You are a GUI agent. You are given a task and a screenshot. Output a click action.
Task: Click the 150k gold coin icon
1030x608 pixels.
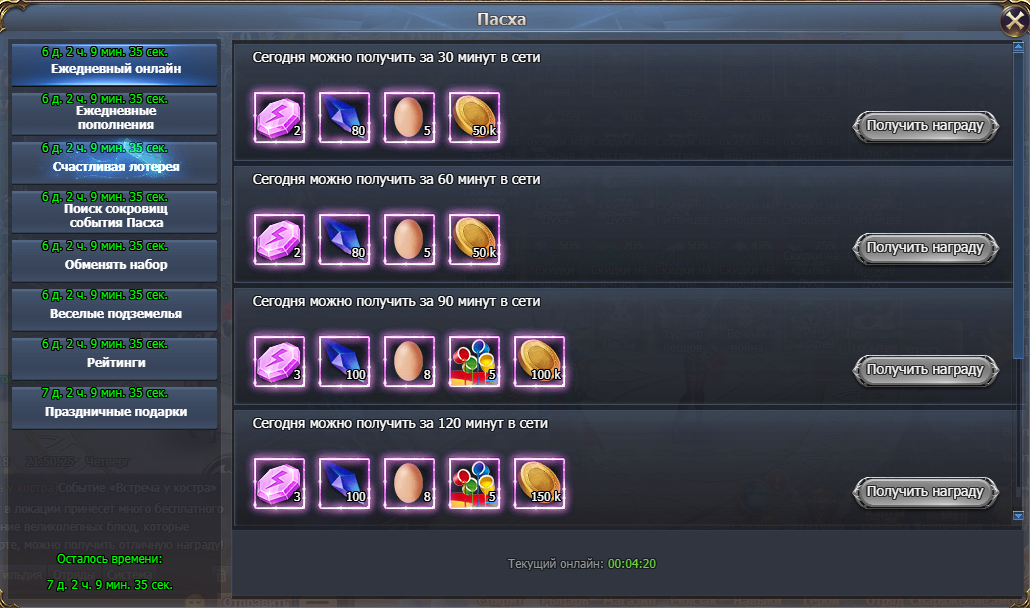(x=539, y=484)
